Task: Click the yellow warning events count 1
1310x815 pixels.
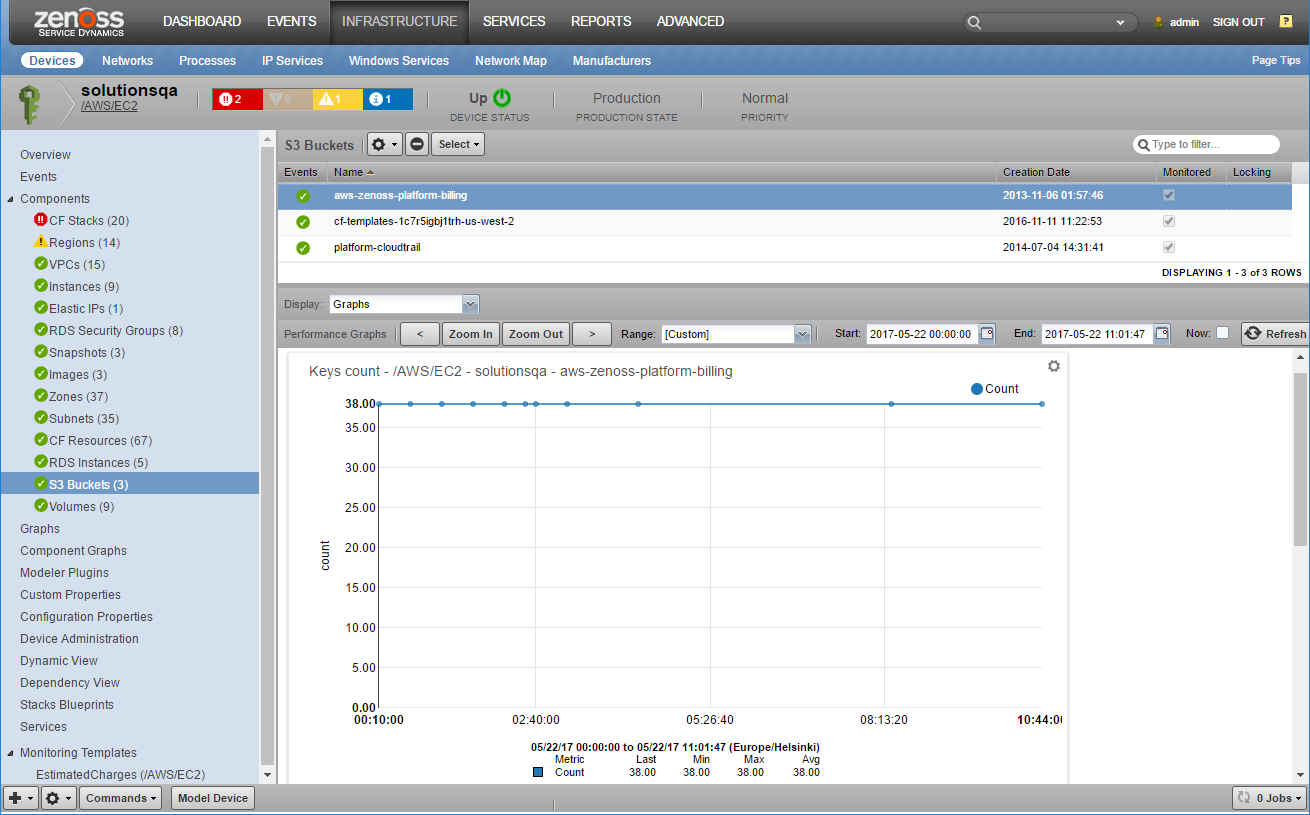Action: tap(337, 99)
